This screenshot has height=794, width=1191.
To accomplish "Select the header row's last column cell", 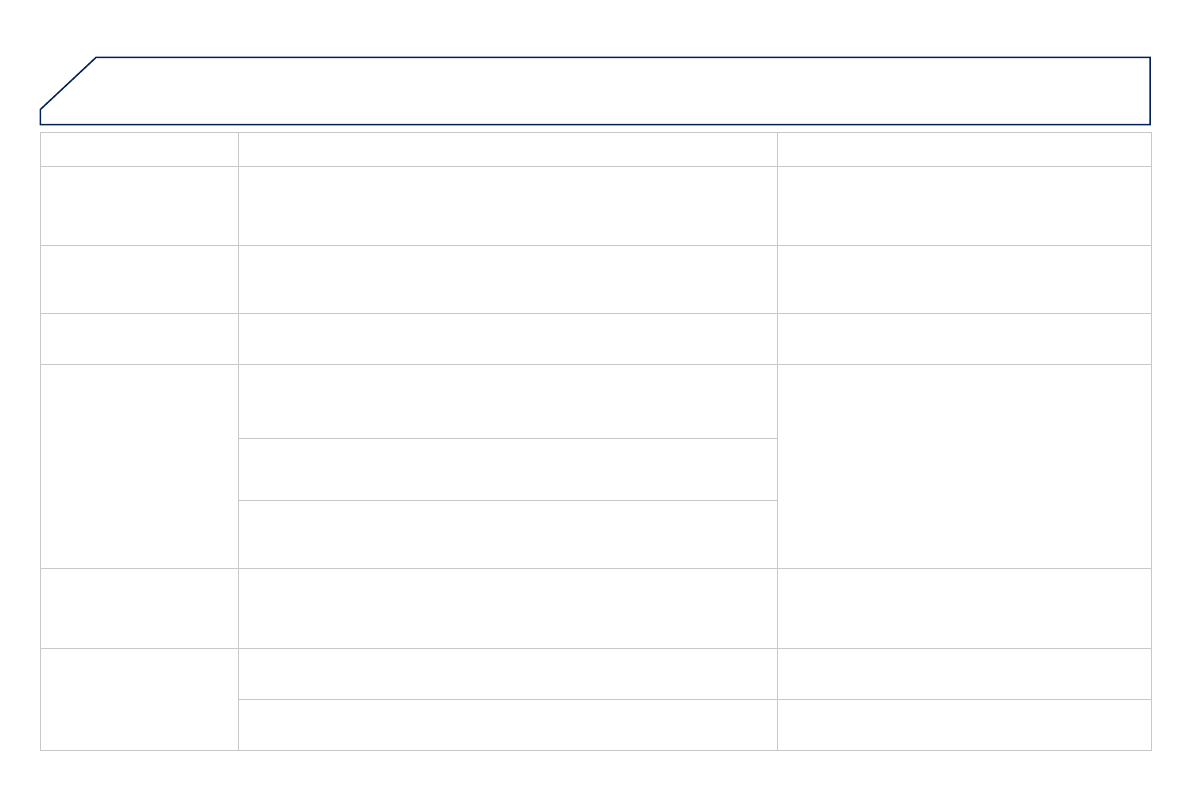I will tap(963, 149).
